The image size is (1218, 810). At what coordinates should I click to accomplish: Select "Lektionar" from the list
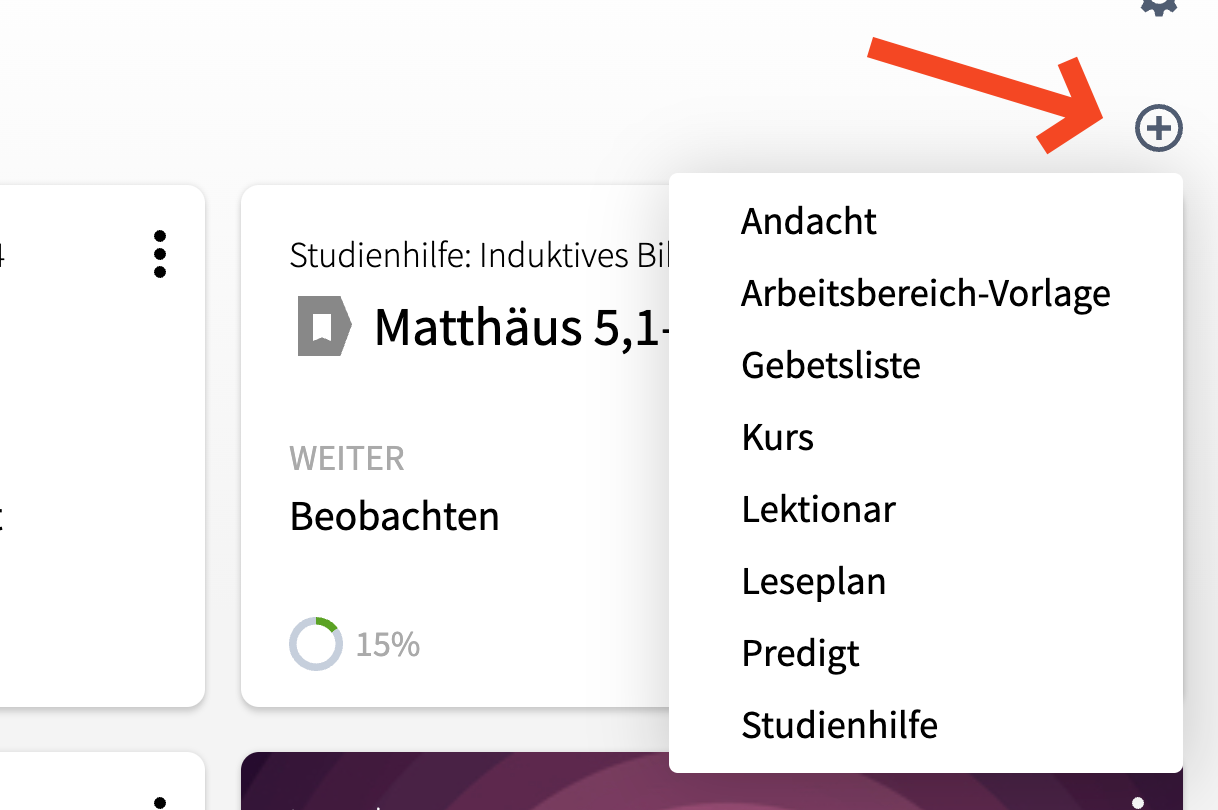(818, 509)
